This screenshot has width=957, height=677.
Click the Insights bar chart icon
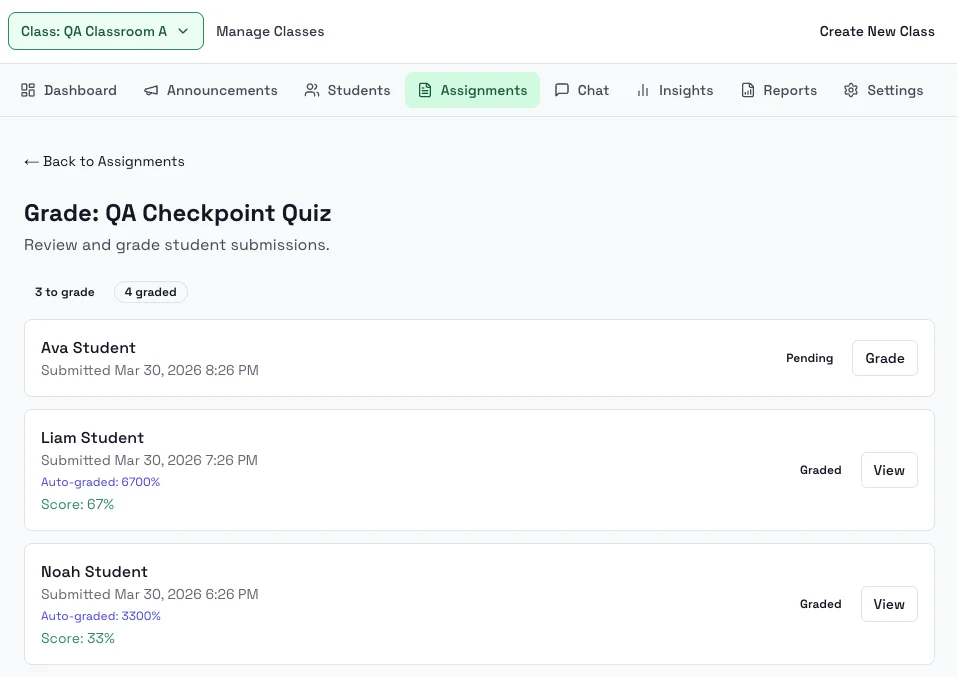click(643, 90)
